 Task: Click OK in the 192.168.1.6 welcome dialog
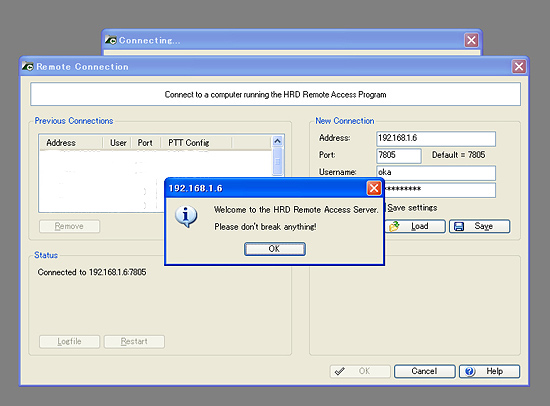click(275, 249)
